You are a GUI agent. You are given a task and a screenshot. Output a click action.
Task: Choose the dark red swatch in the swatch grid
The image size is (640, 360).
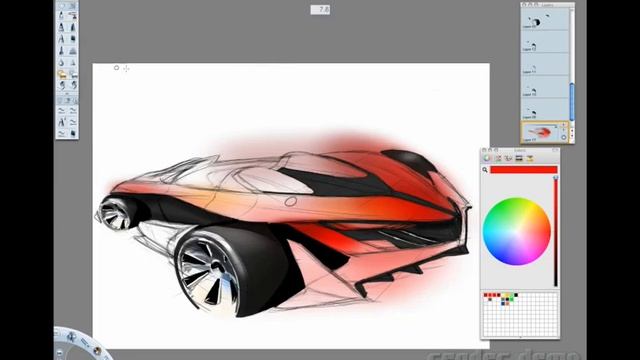click(499, 295)
